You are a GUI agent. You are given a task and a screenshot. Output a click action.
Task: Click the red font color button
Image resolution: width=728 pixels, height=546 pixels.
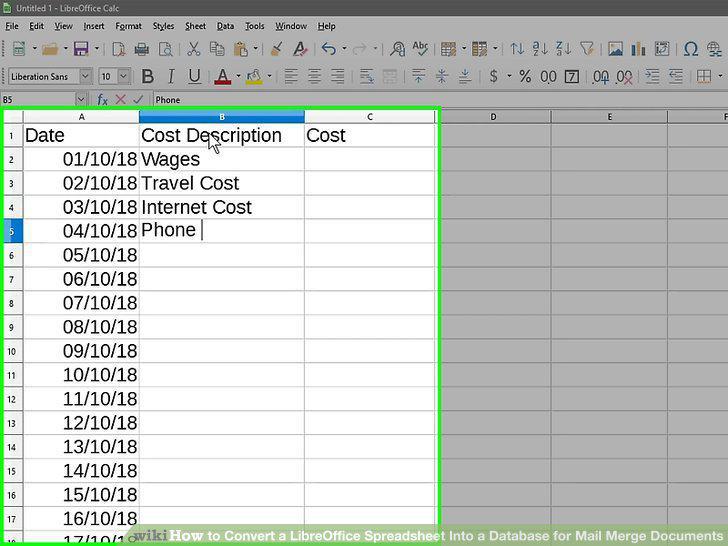[222, 76]
